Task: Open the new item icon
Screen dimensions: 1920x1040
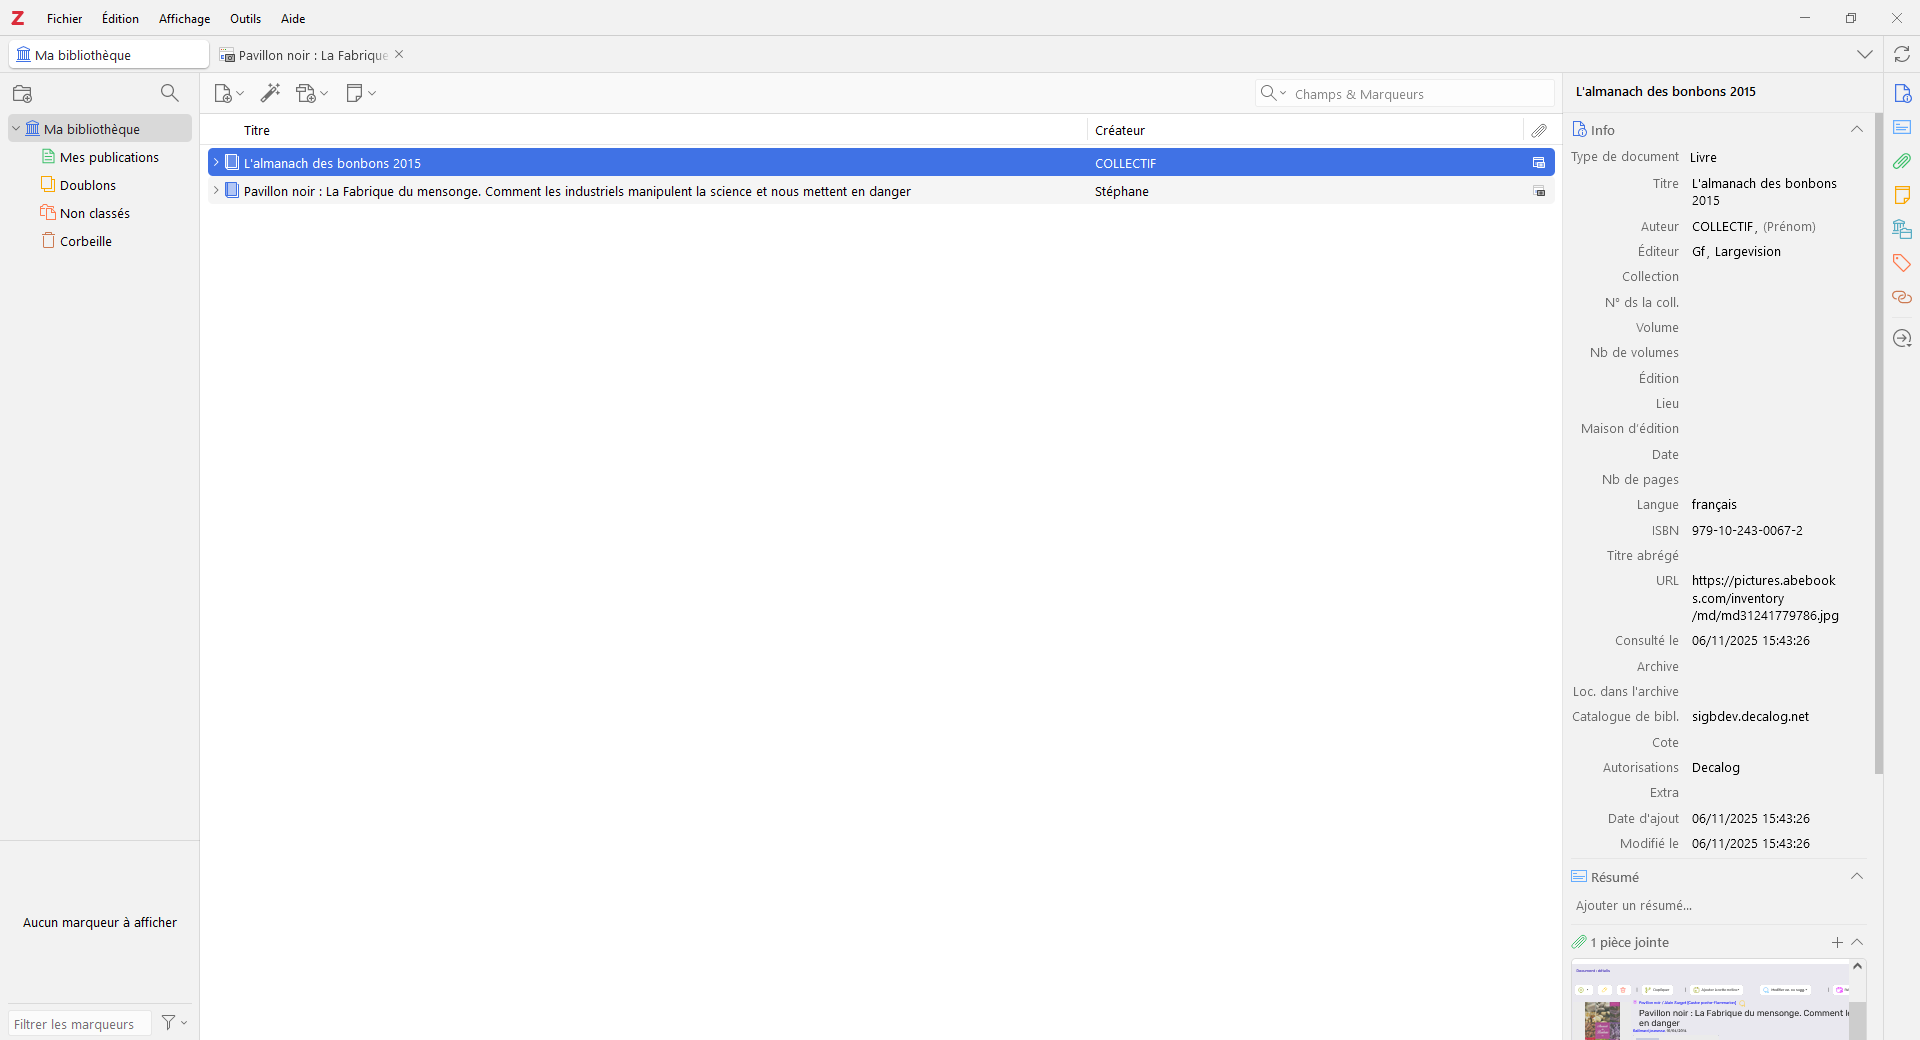Action: [225, 93]
